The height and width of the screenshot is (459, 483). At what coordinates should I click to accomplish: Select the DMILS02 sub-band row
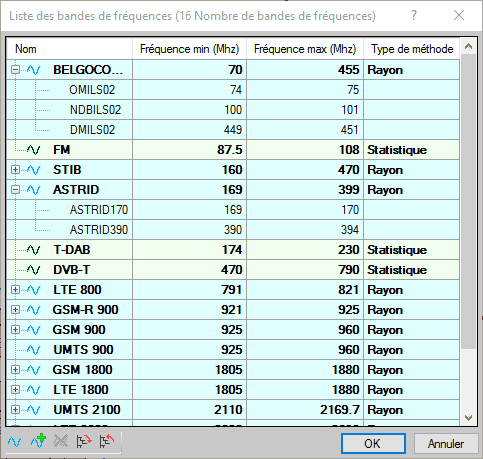pyautogui.click(x=233, y=130)
